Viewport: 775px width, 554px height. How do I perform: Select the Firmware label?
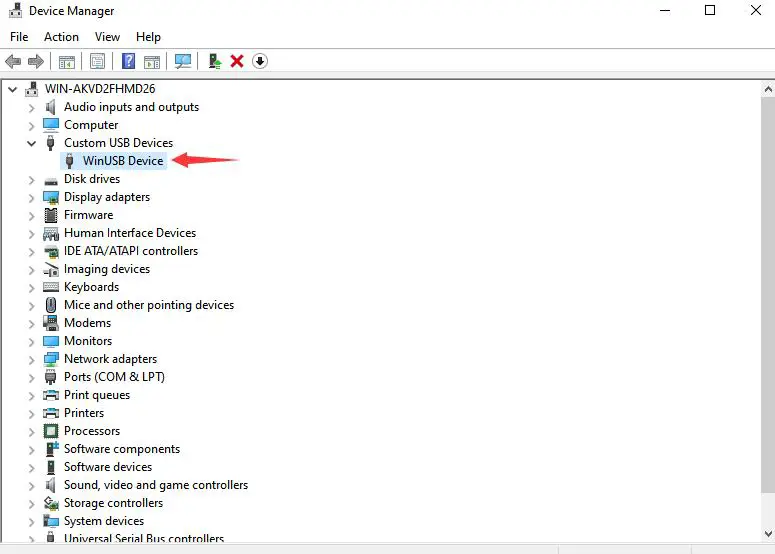click(88, 215)
